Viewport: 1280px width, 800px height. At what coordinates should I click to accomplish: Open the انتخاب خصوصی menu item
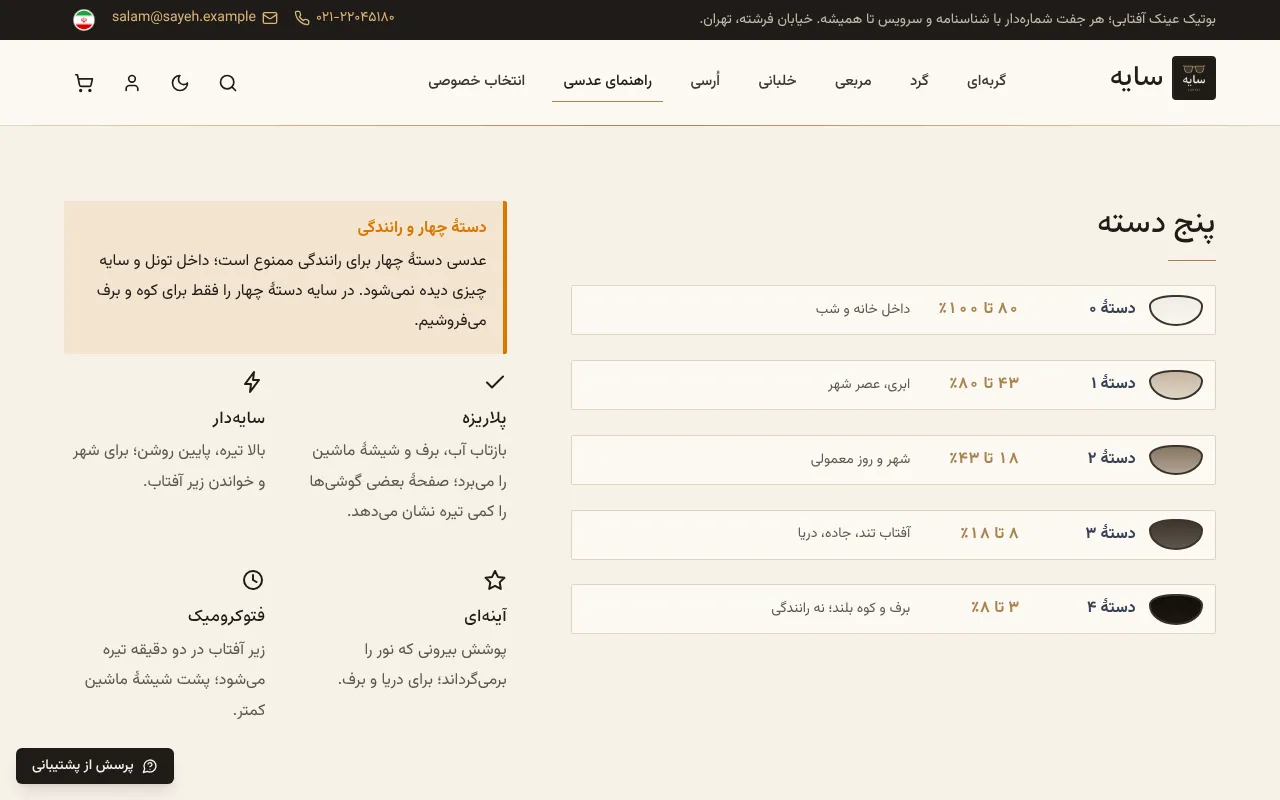[477, 81]
